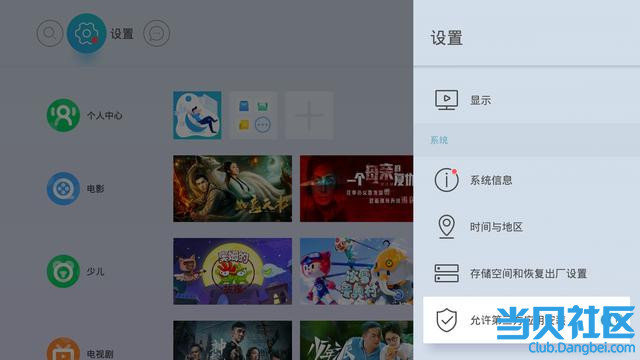The height and width of the screenshot is (360, 640).
Task: Open the green-titled TV drama thumbnail
Action: (356, 340)
